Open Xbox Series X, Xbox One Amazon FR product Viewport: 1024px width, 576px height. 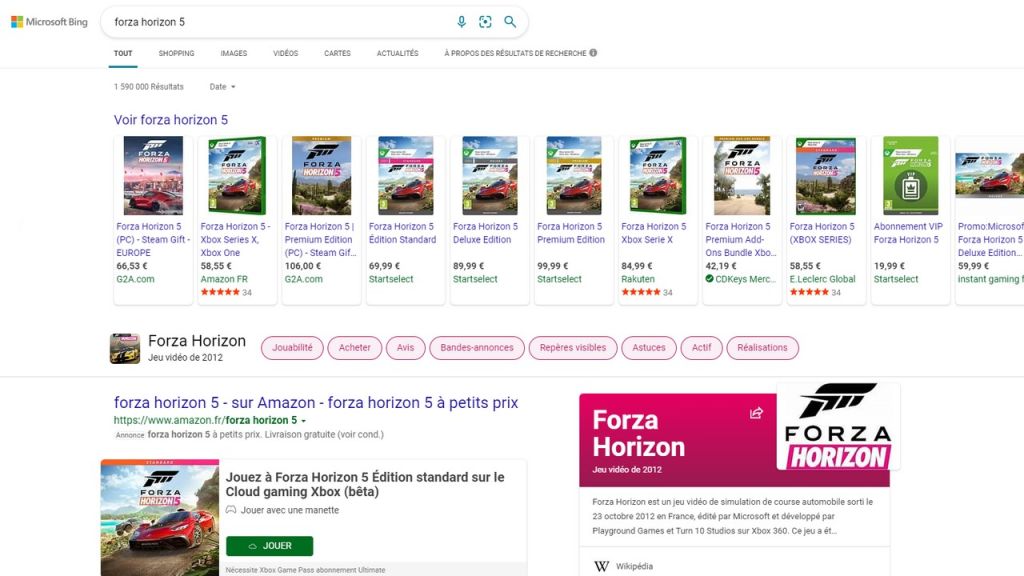coord(236,239)
